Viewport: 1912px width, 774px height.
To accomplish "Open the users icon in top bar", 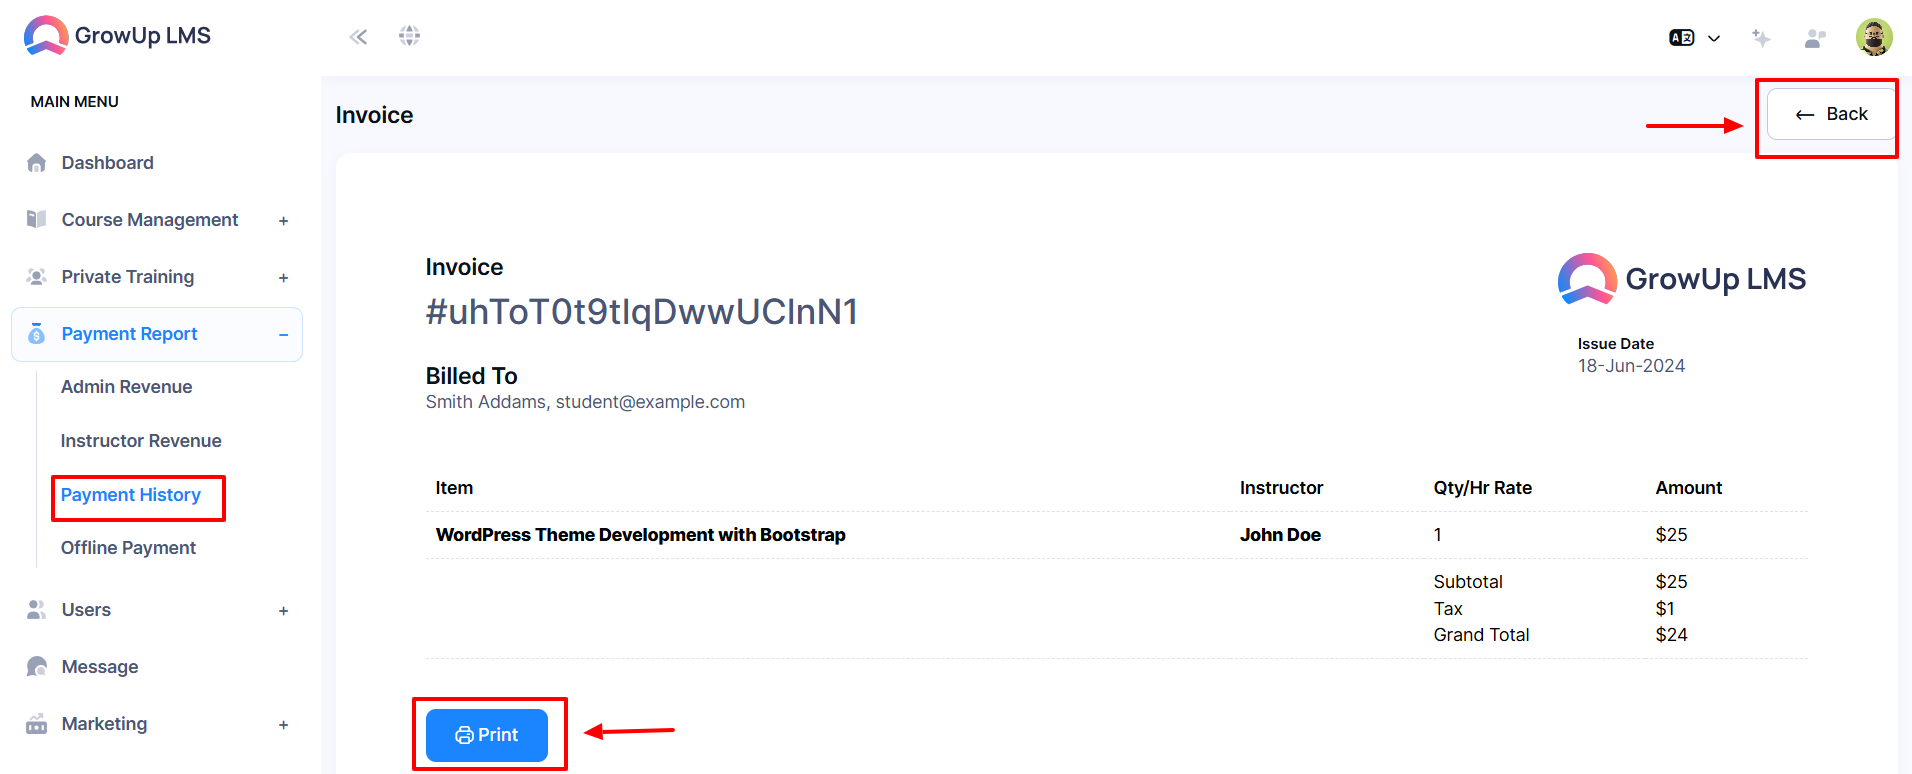I will (1815, 38).
